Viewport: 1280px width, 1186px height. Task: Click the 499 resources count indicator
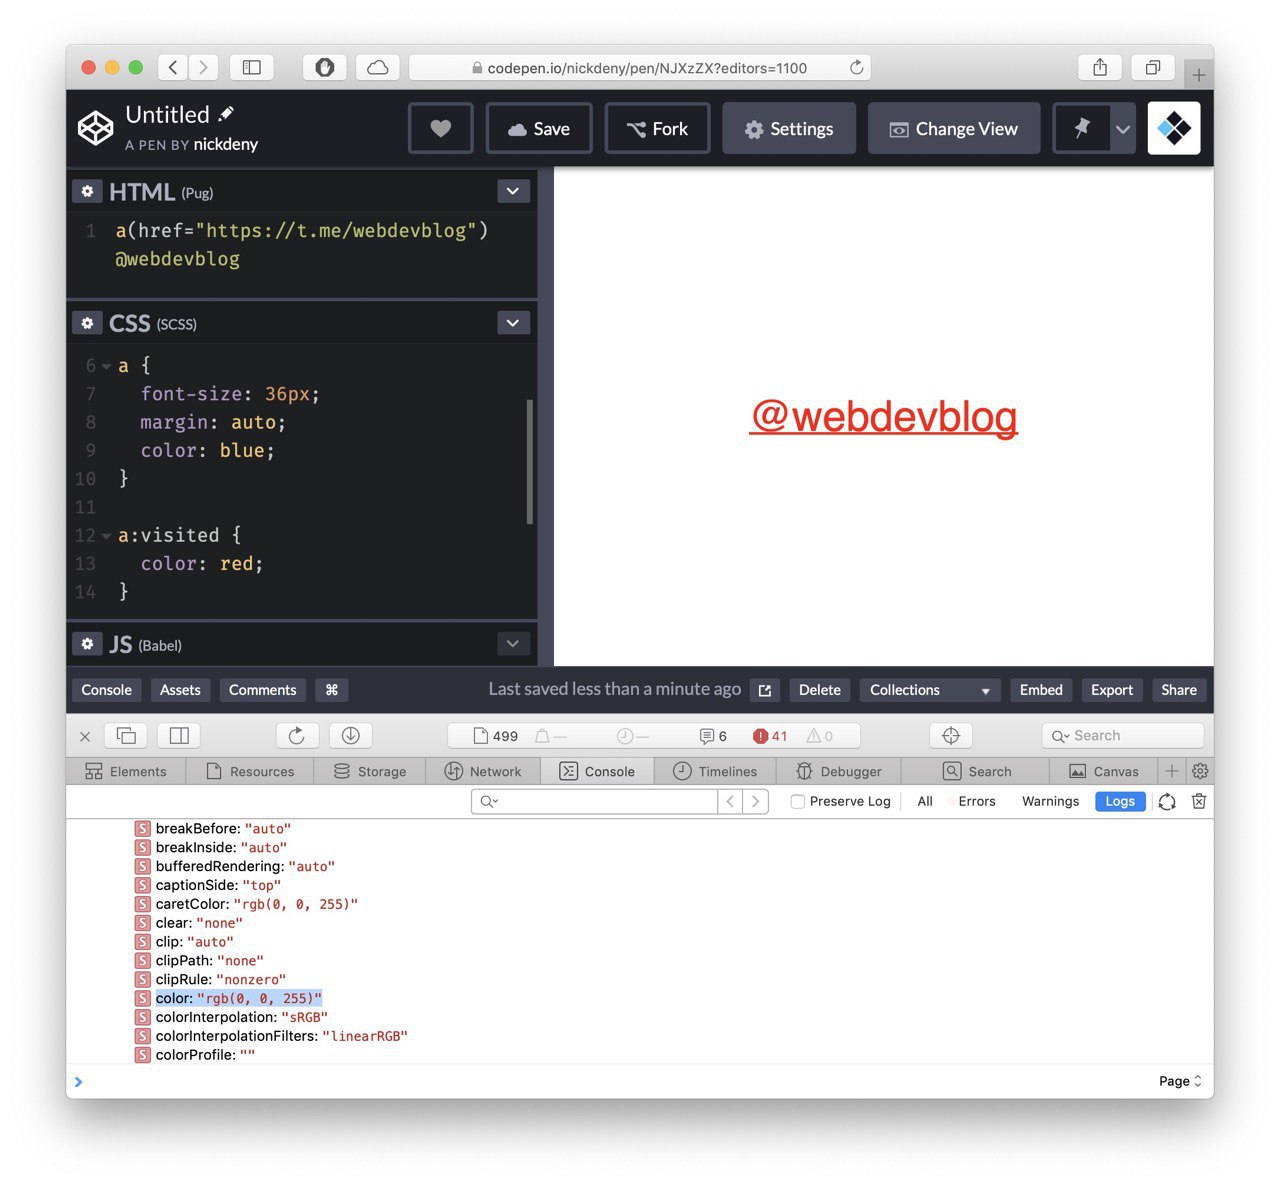496,736
